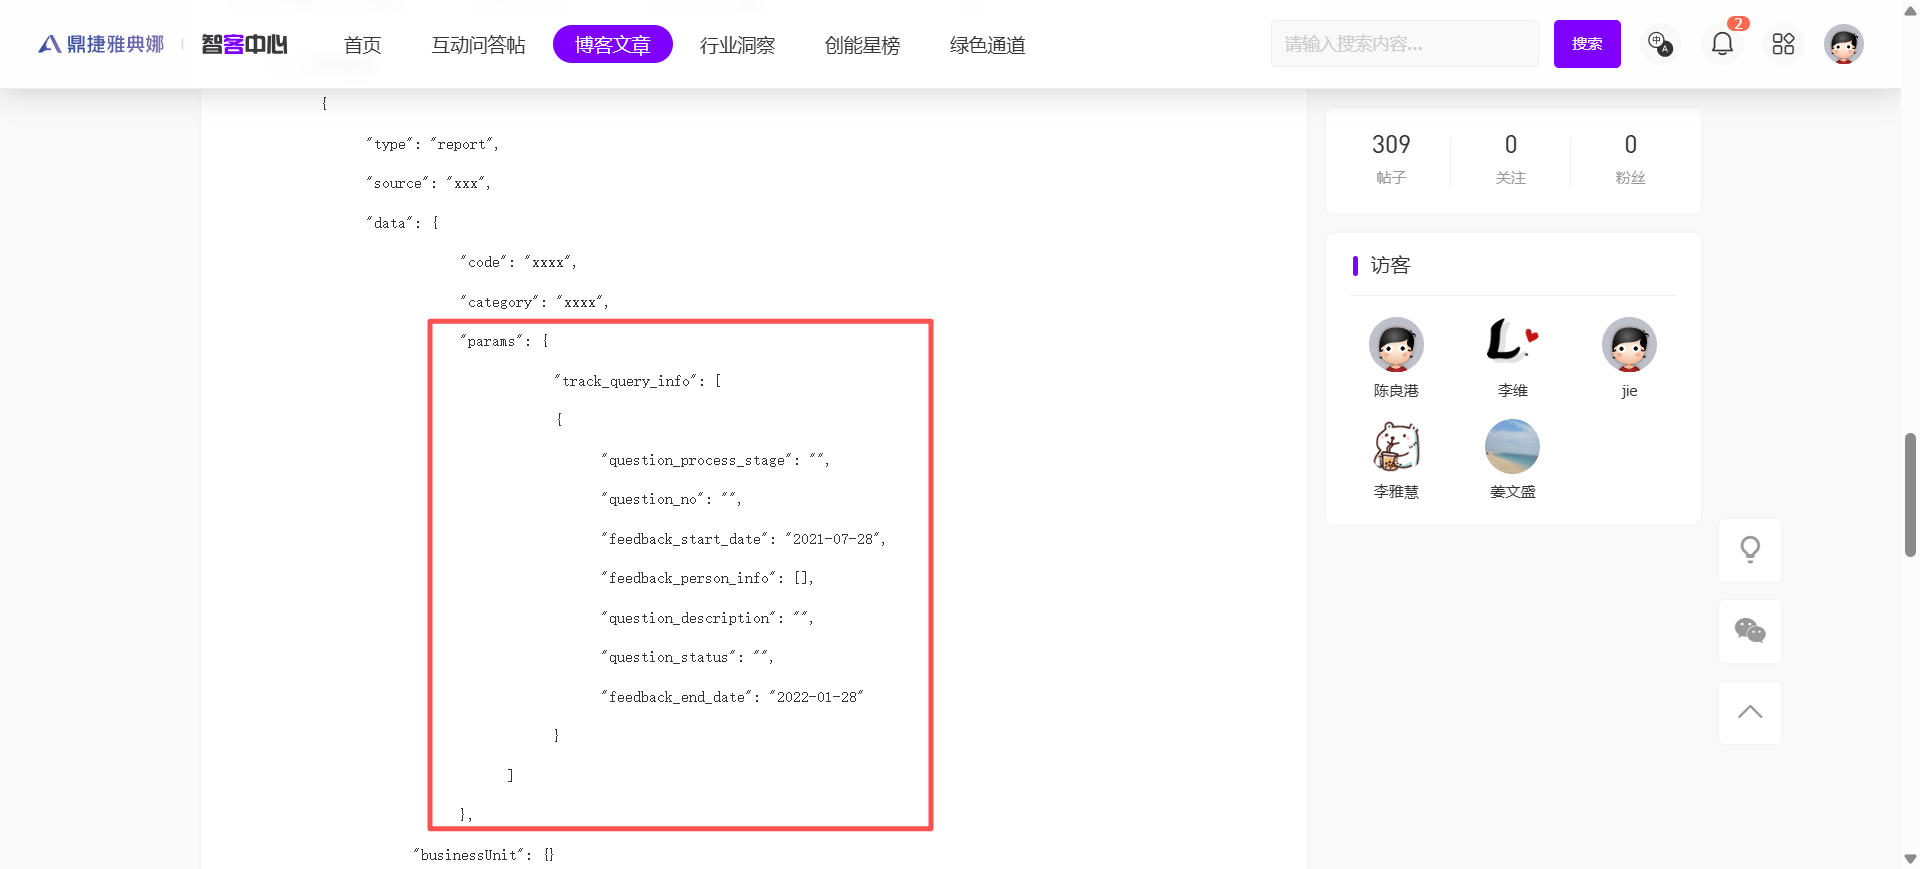Open the WeChat floating icon

pos(1750,631)
